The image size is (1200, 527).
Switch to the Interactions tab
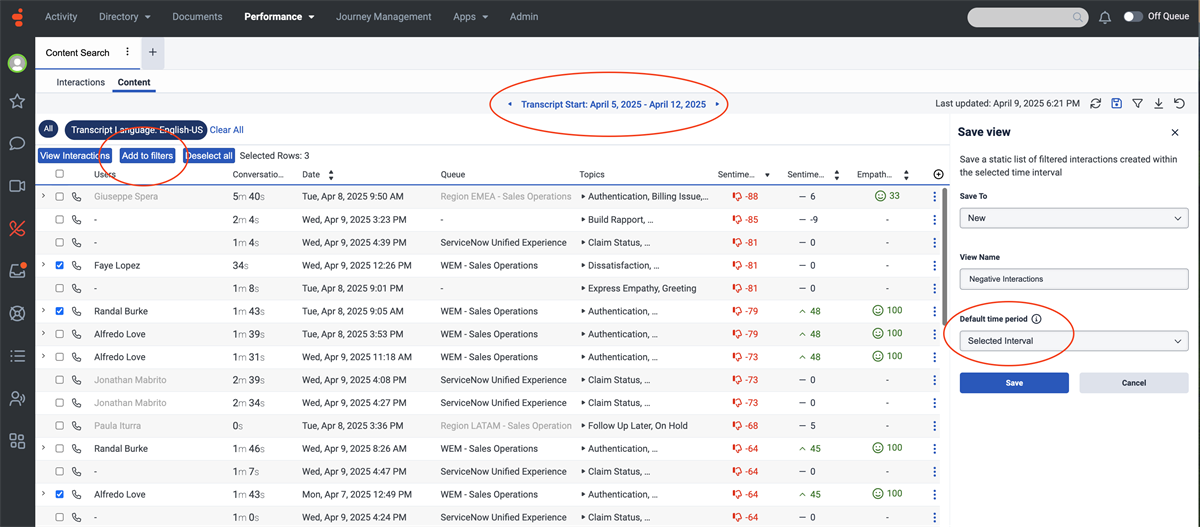(x=81, y=82)
